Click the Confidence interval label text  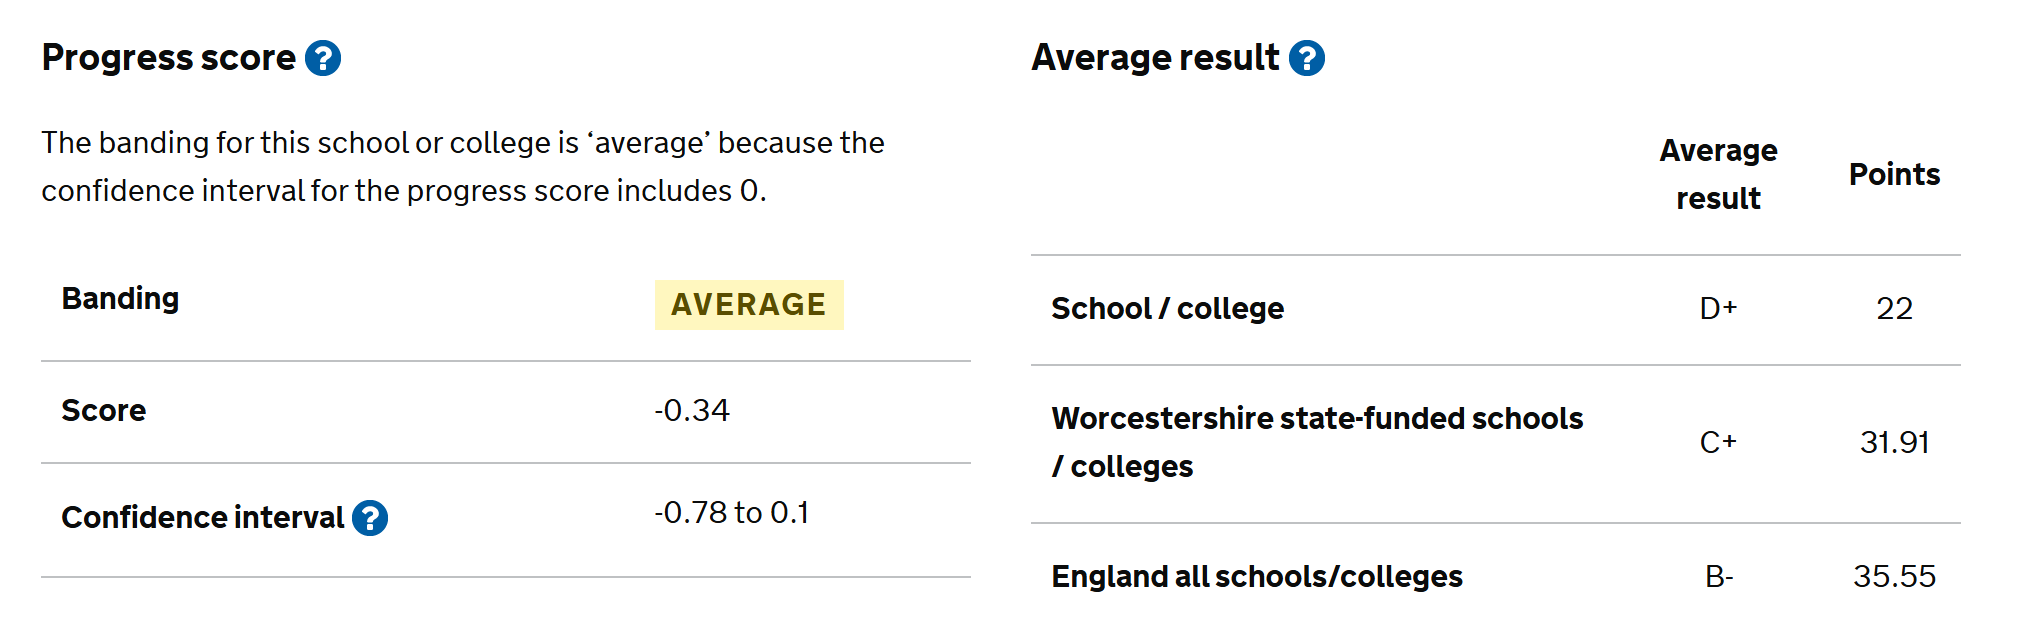tap(203, 518)
